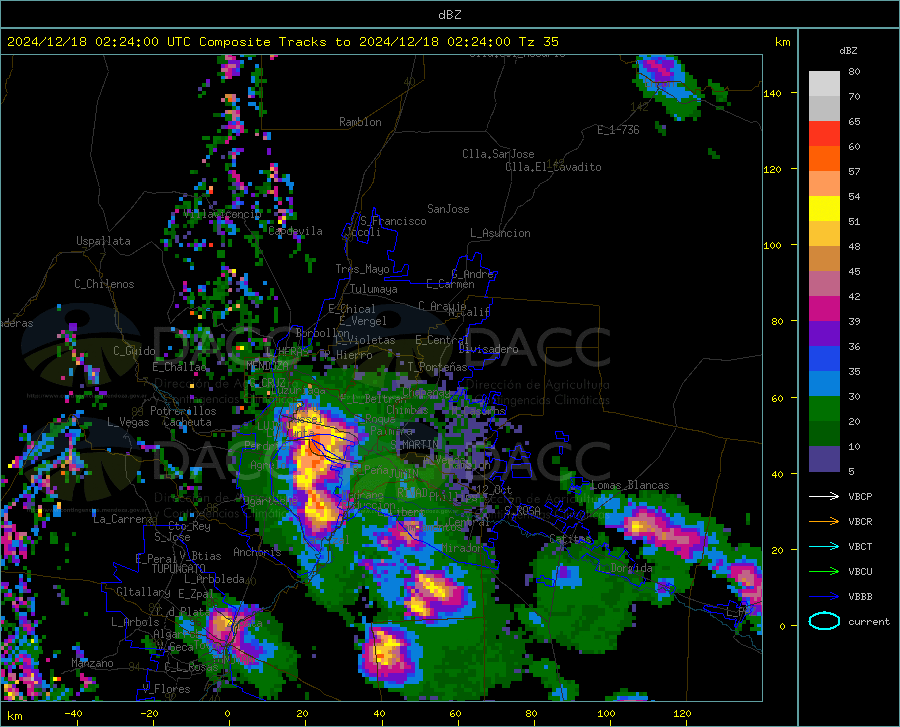This screenshot has width=900, height=727.
Task: Click the 'S_Francisco' map label
Action: tap(393, 221)
